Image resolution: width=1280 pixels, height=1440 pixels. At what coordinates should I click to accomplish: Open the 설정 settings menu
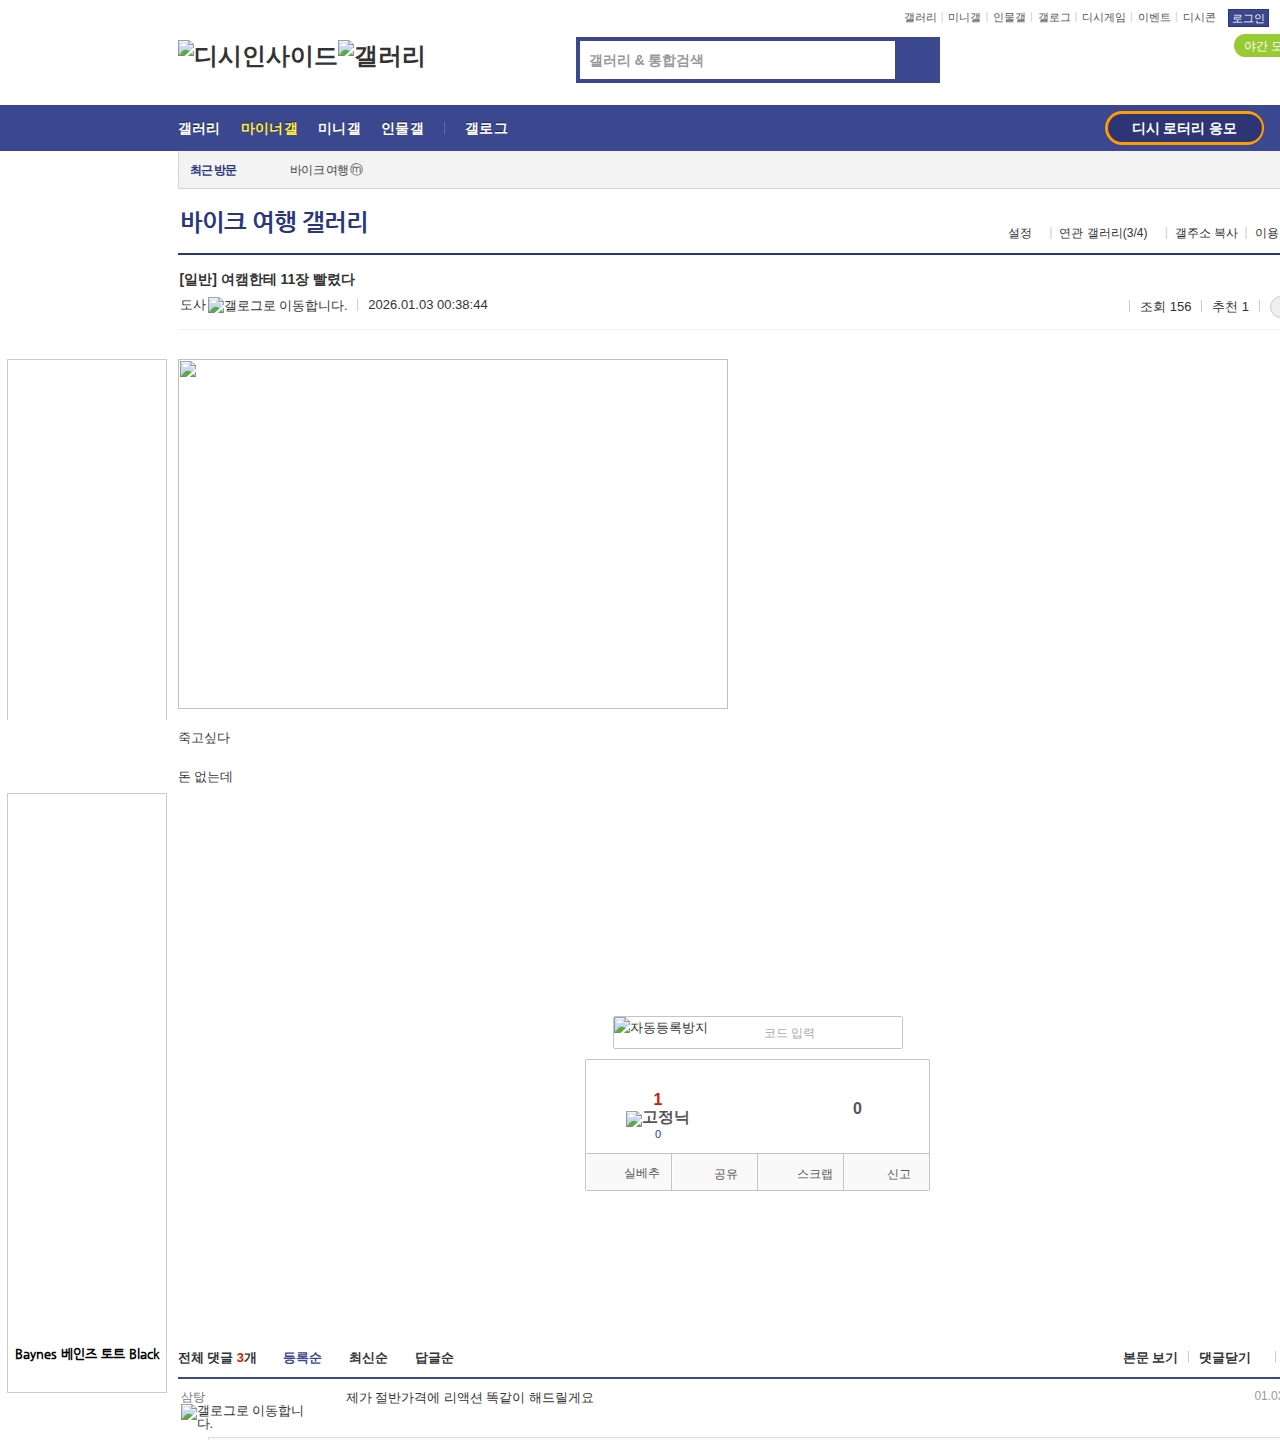click(1019, 233)
